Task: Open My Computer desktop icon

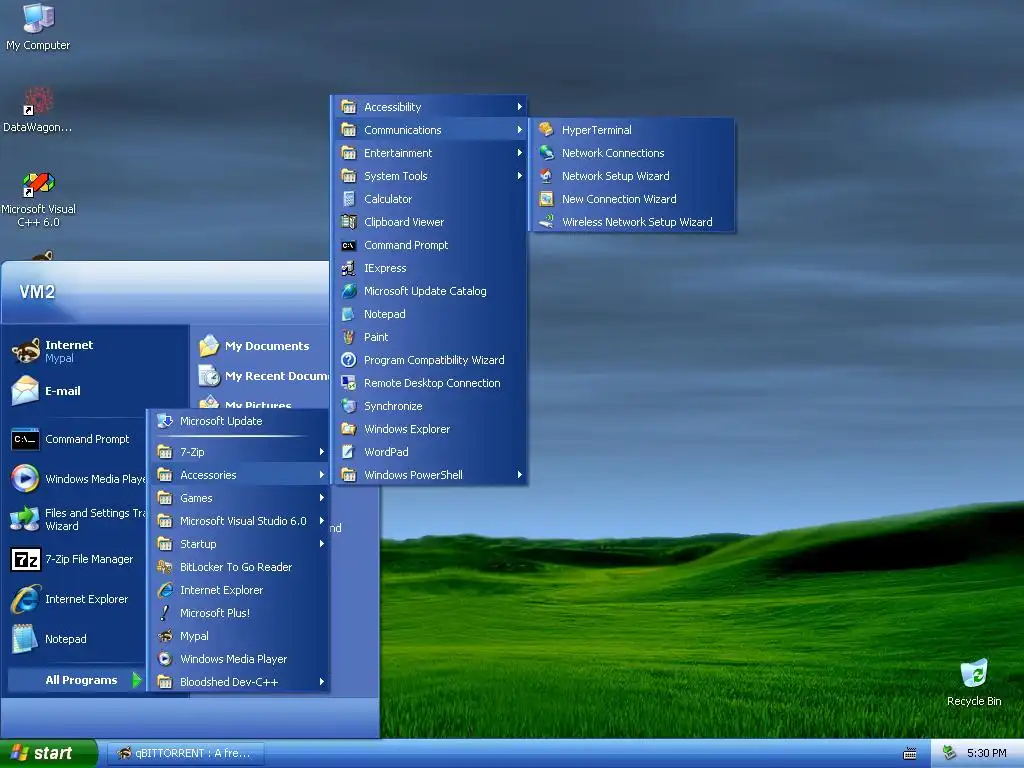Action: click(38, 27)
